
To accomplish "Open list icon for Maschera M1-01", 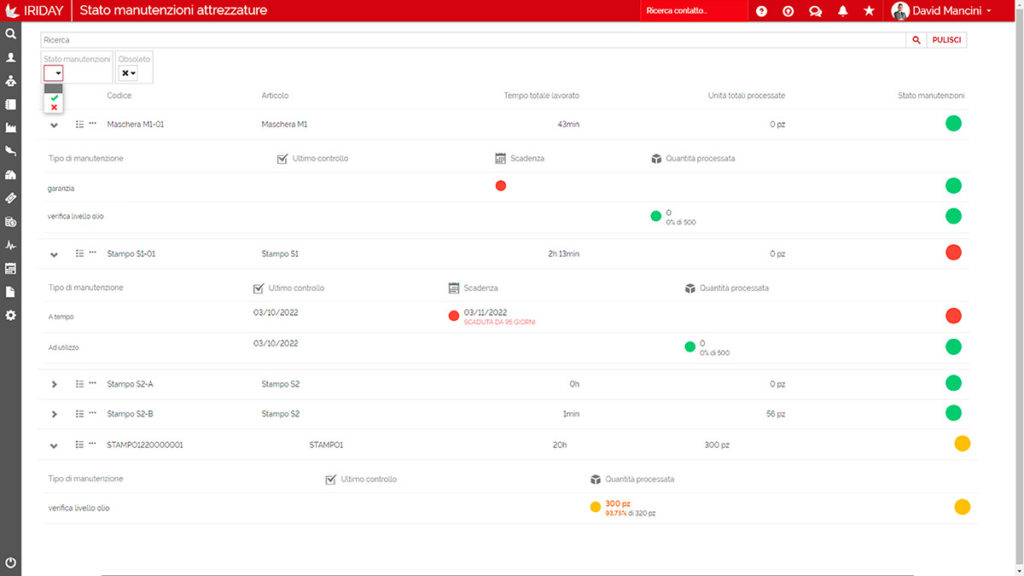I will [x=80, y=124].
